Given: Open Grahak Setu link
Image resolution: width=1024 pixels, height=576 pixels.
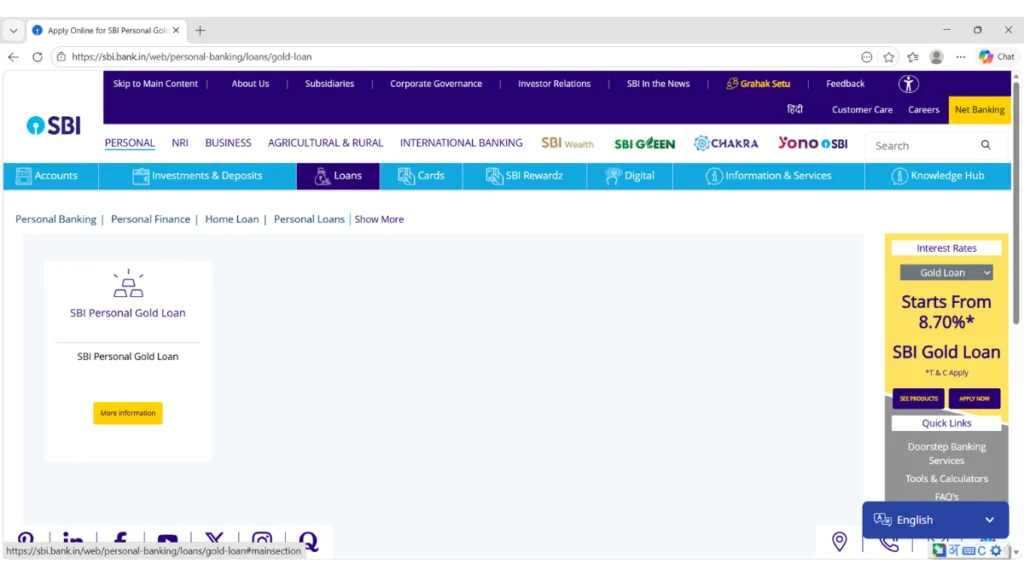Looking at the screenshot, I should [758, 84].
